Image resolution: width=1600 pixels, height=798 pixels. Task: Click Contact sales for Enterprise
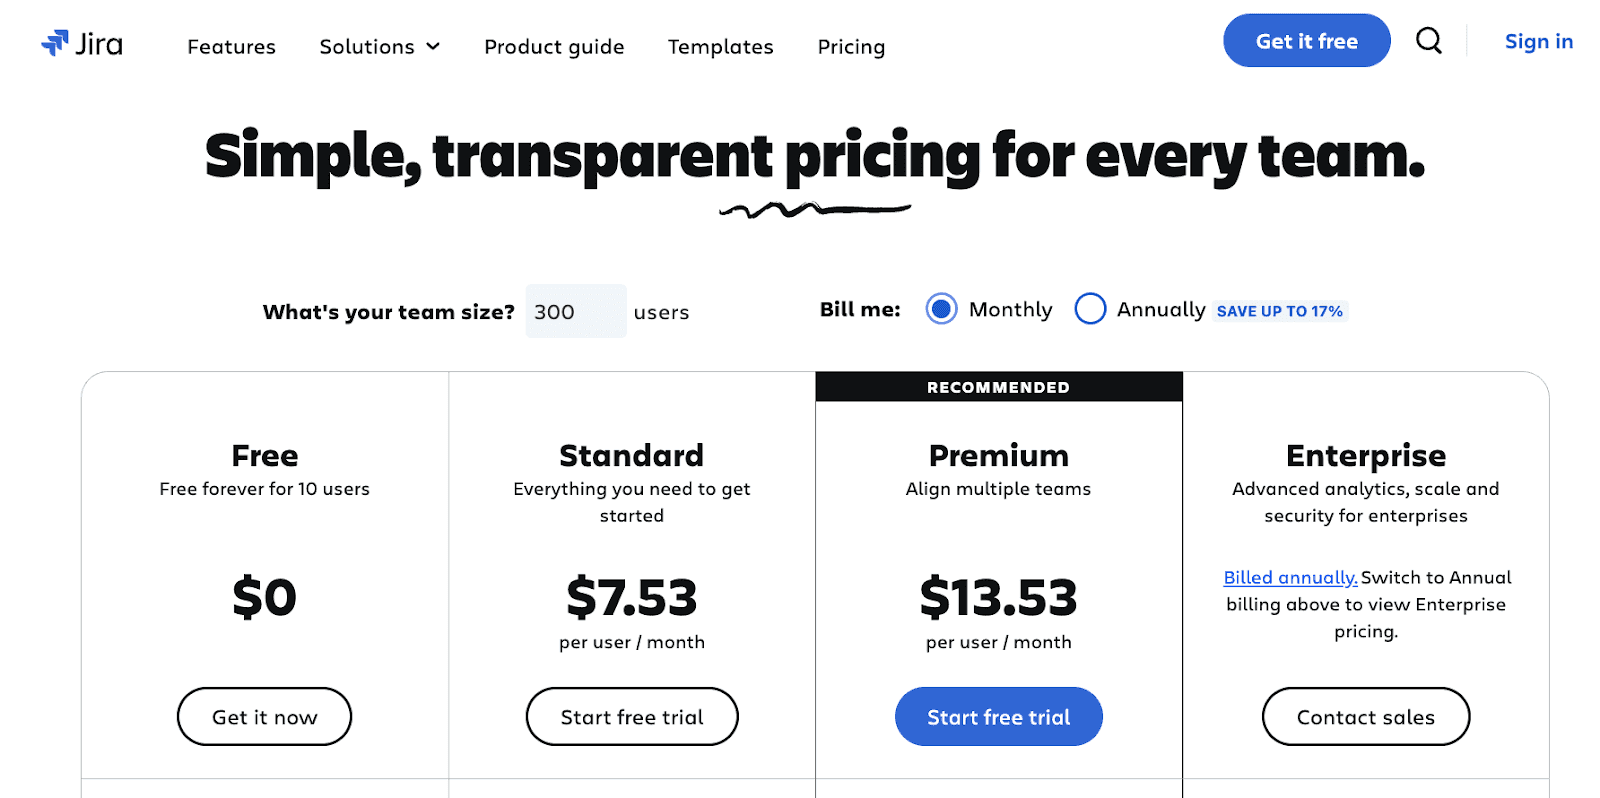pos(1365,716)
